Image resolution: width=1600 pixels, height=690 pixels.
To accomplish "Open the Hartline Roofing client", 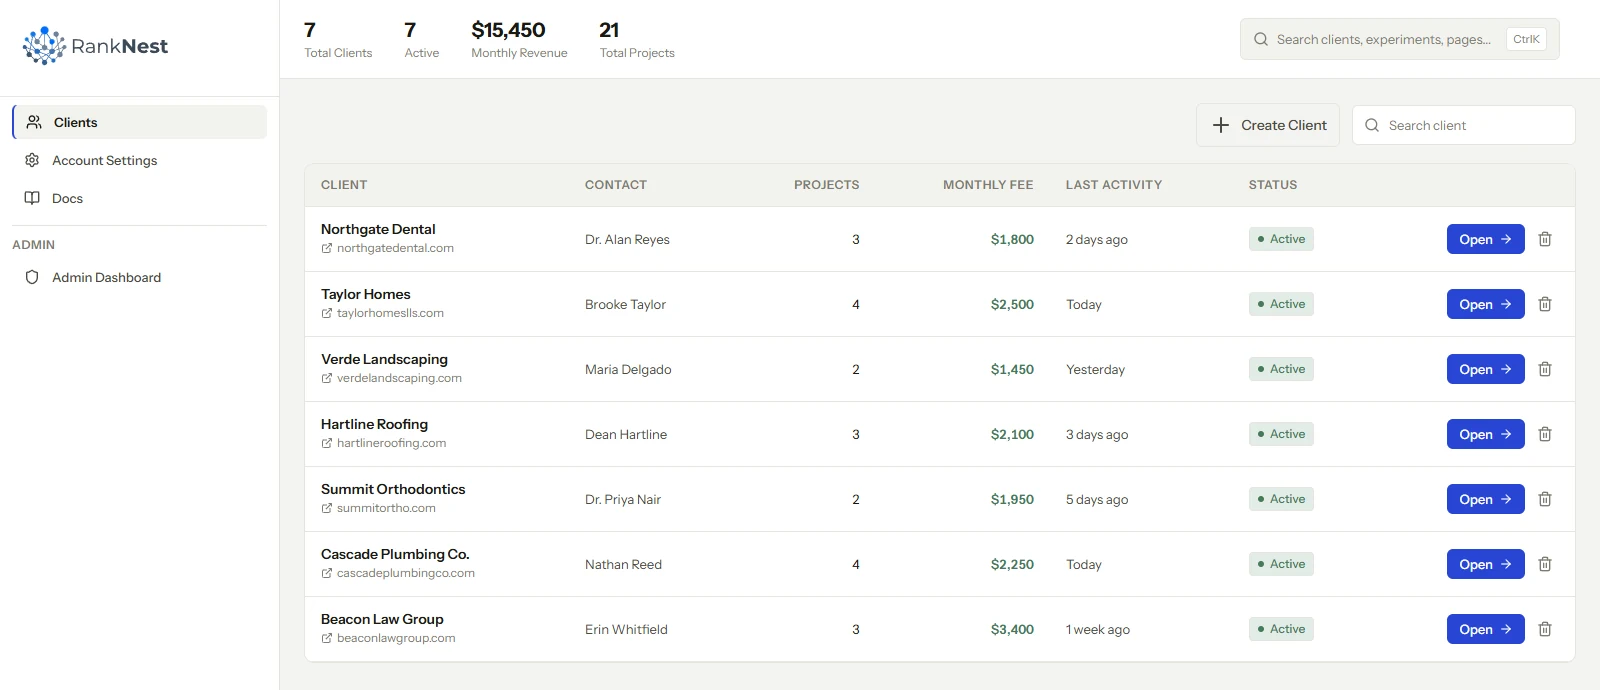I will [1485, 434].
